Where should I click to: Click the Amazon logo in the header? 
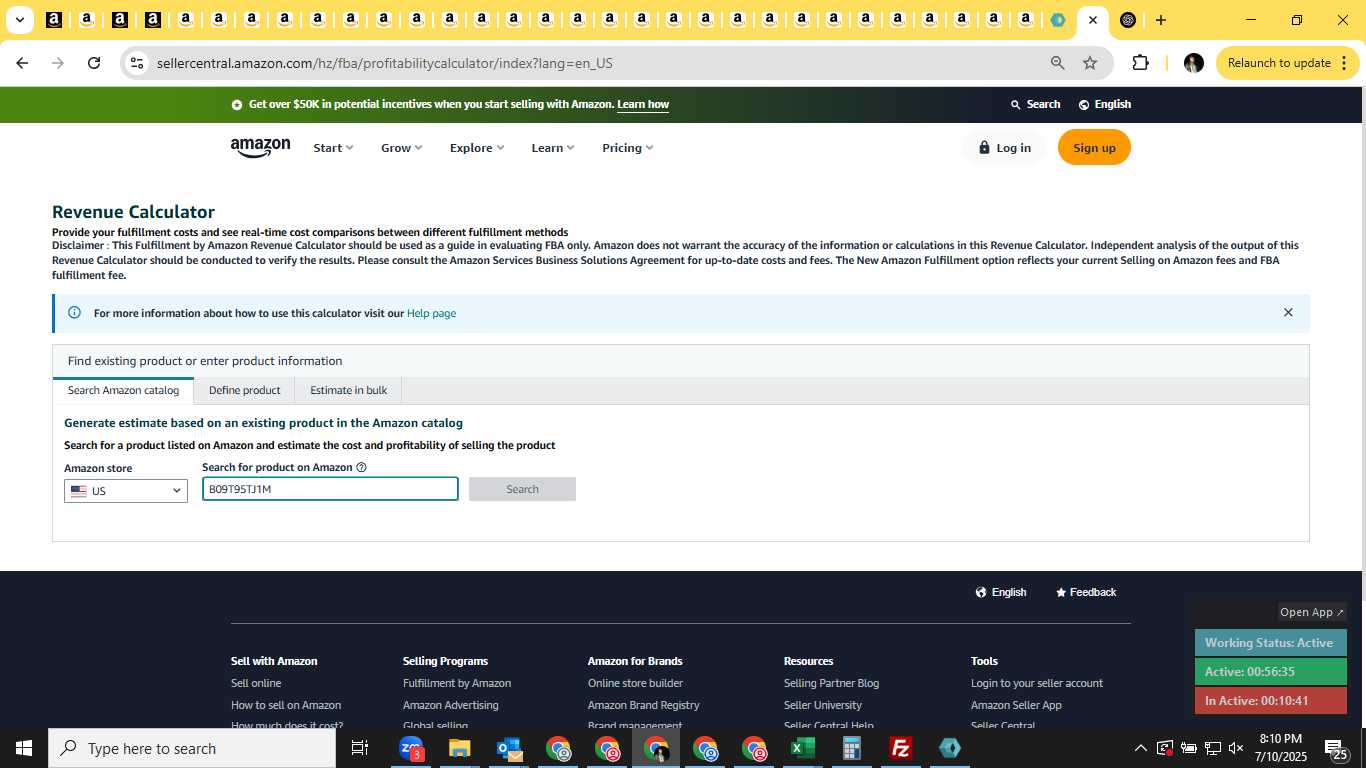pos(260,148)
